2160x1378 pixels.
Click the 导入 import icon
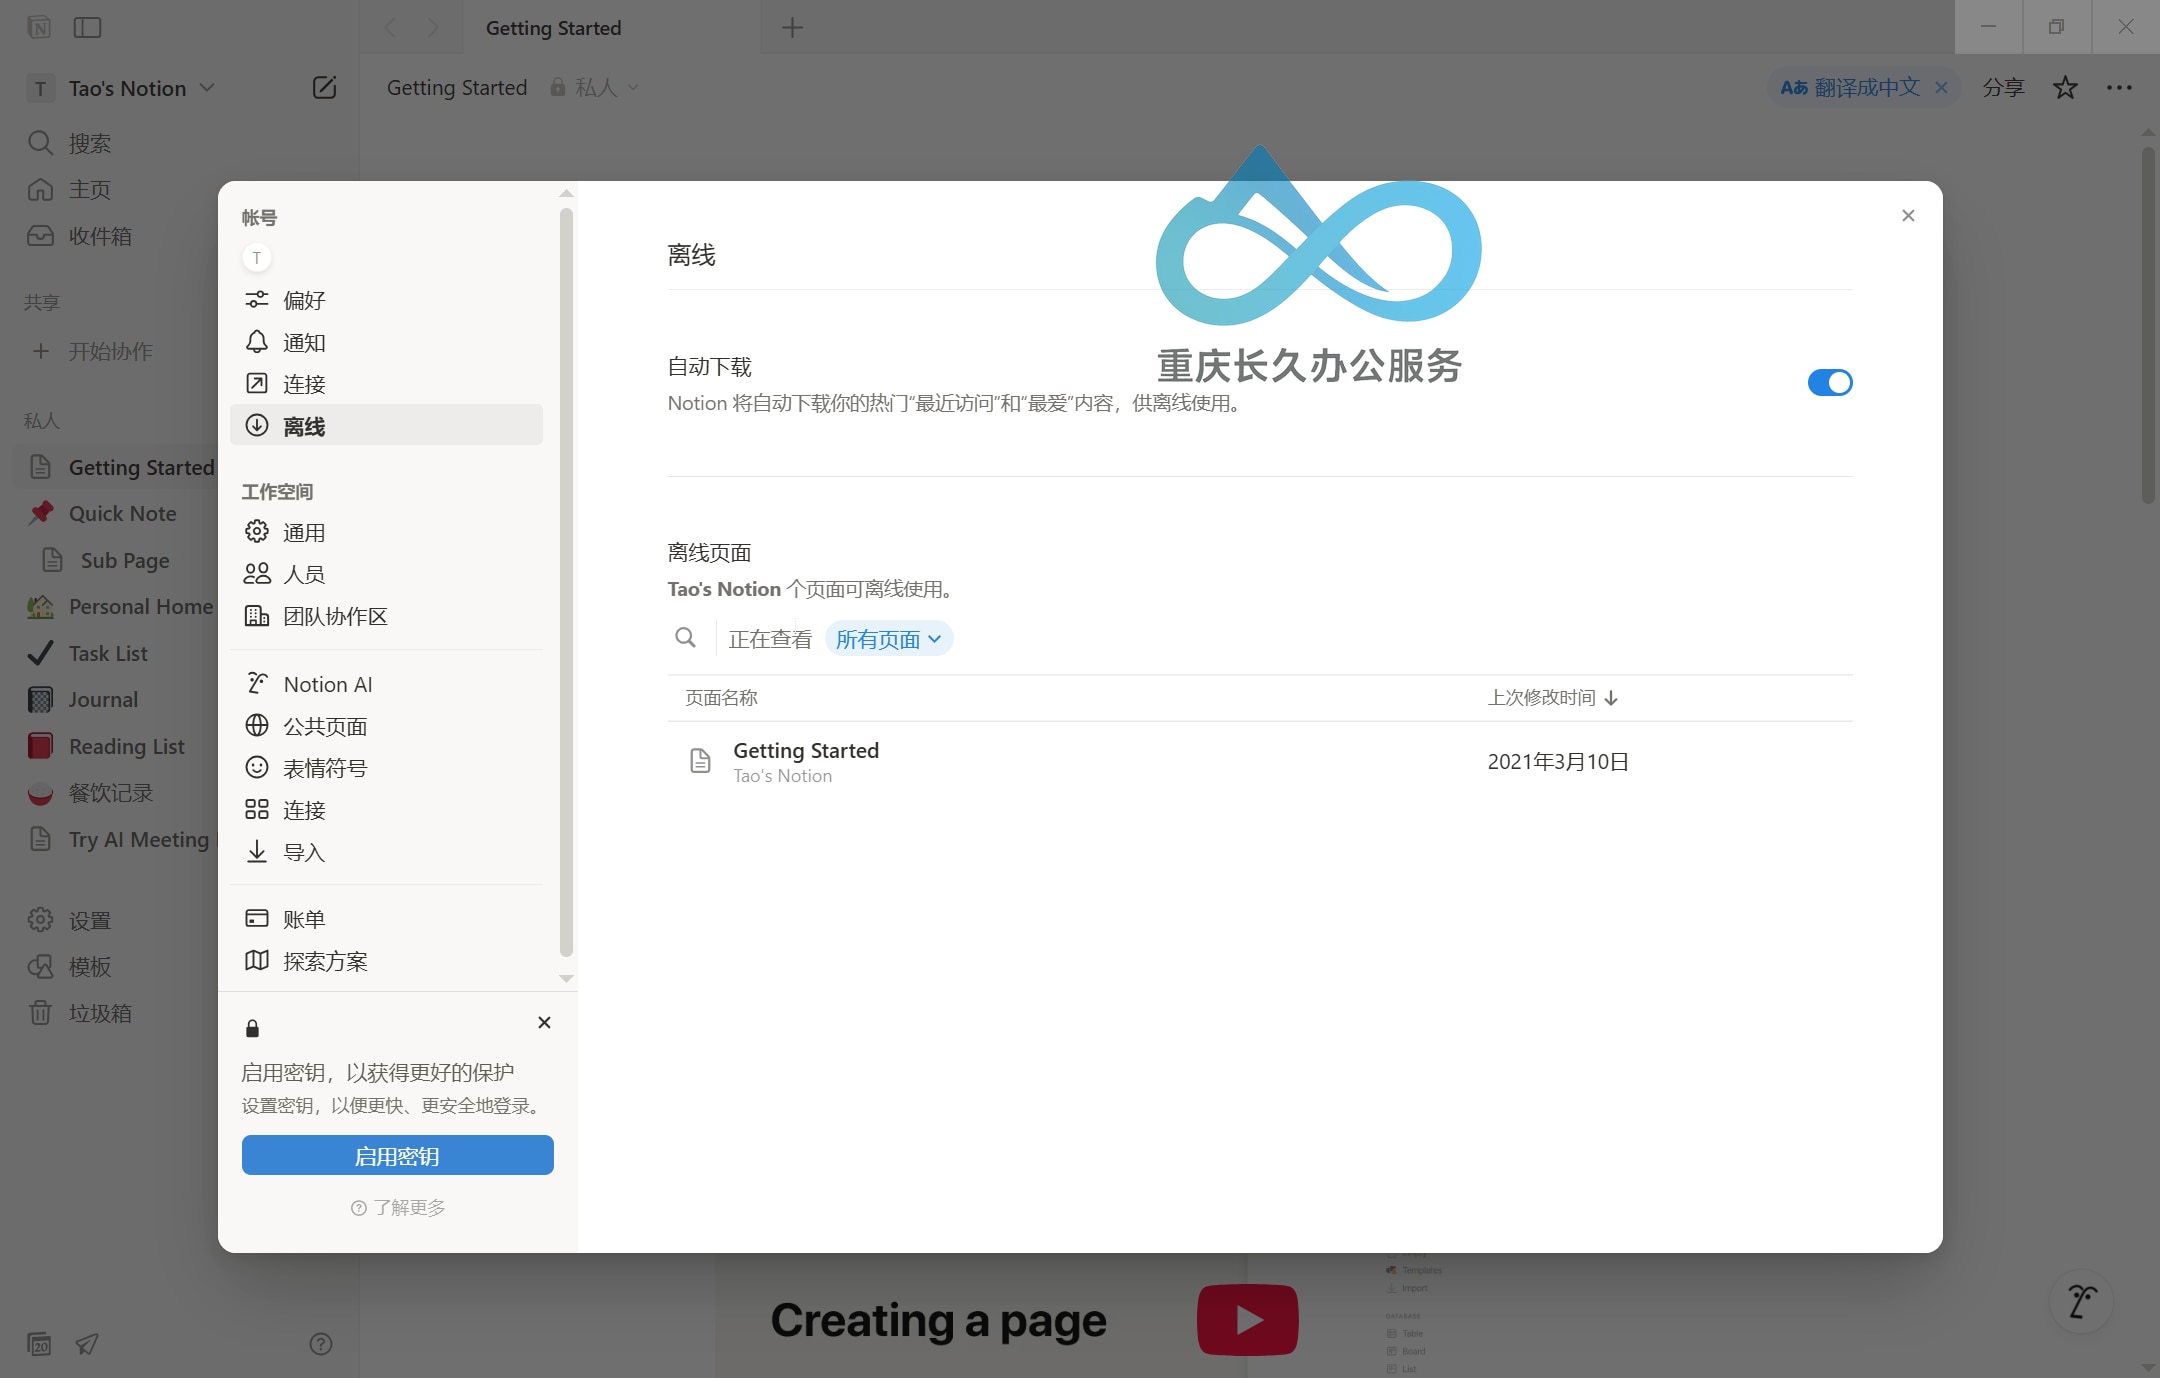coord(257,851)
